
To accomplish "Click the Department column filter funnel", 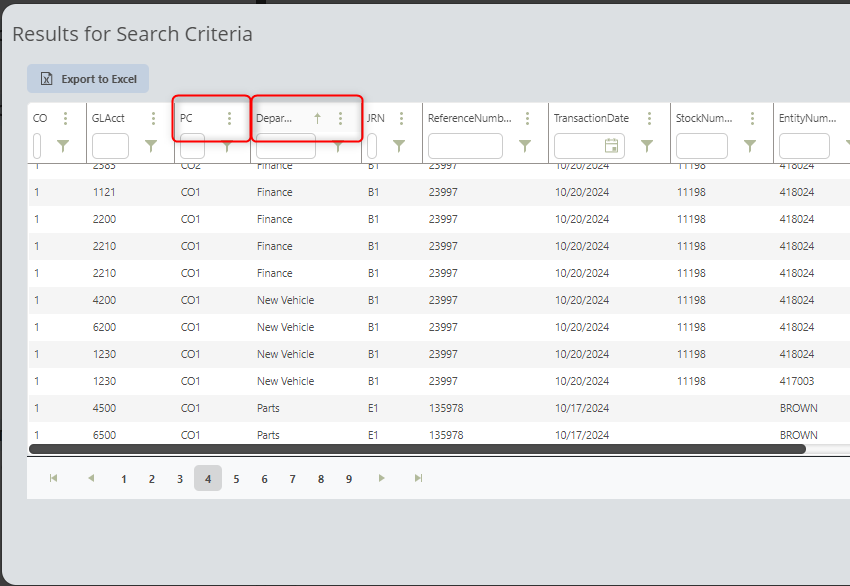I will tap(338, 146).
